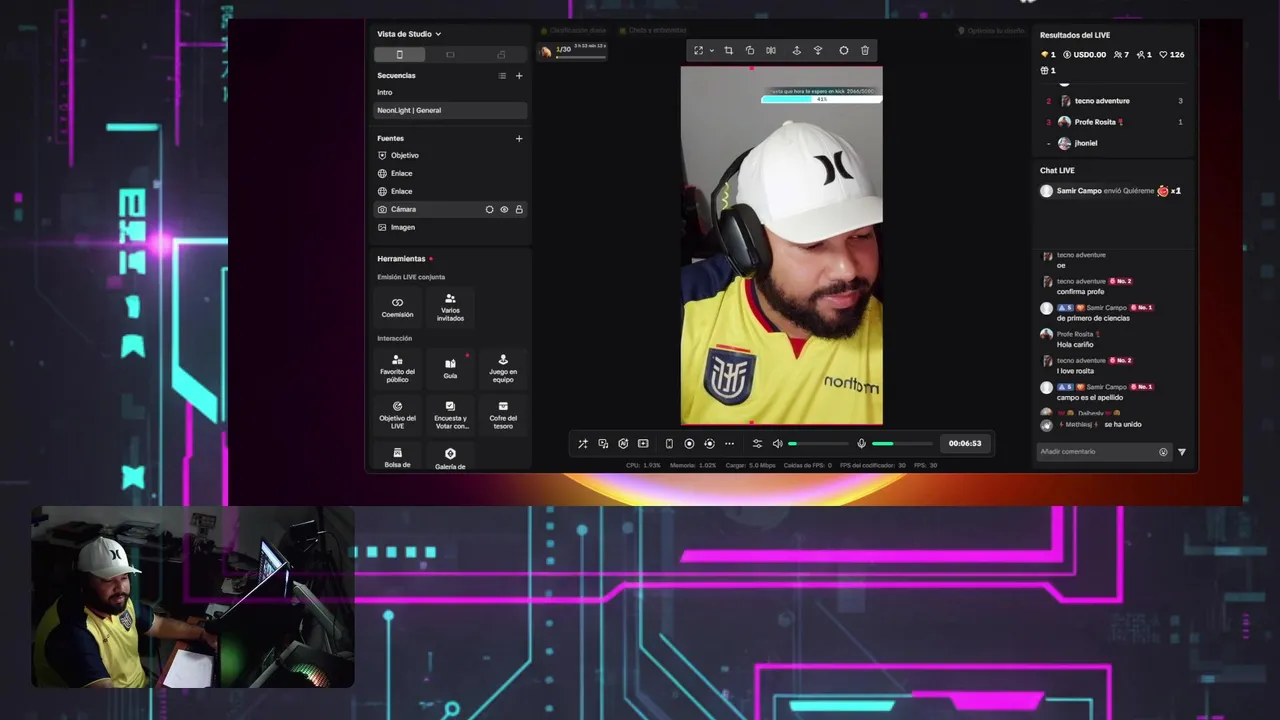Toggle the Cámara source lock

pyautogui.click(x=519, y=210)
